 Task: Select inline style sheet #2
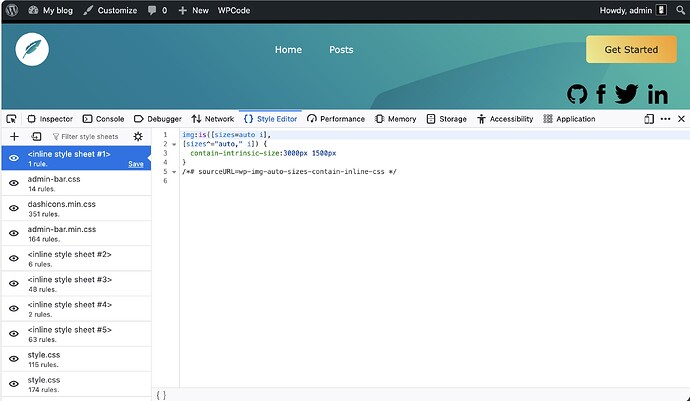point(76,258)
